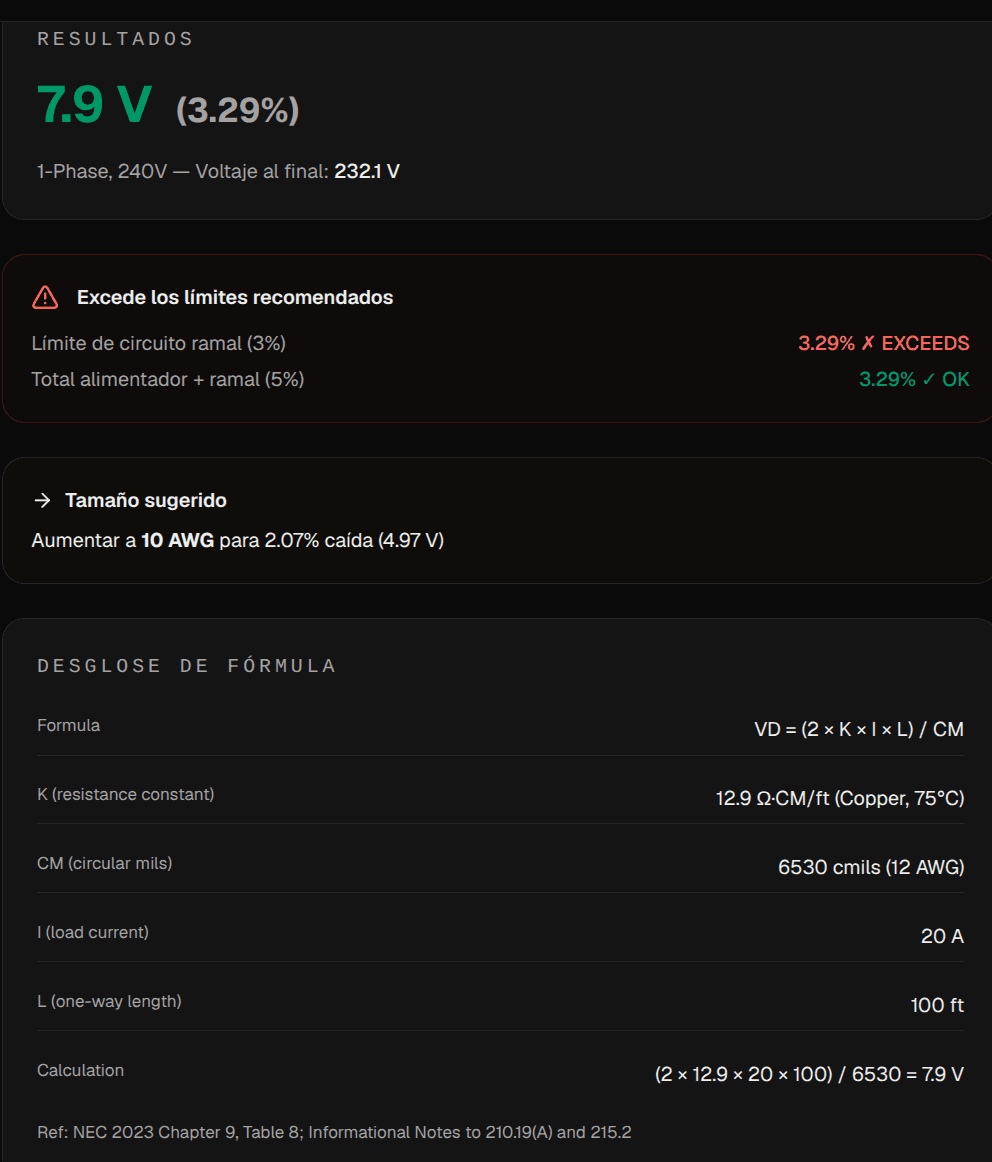Click the Calculation row label
Image resolution: width=992 pixels, height=1162 pixels.
(80, 1070)
